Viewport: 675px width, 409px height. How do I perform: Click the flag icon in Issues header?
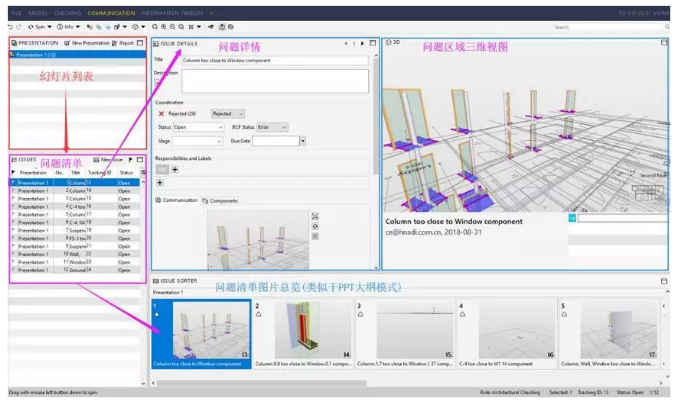[130, 160]
